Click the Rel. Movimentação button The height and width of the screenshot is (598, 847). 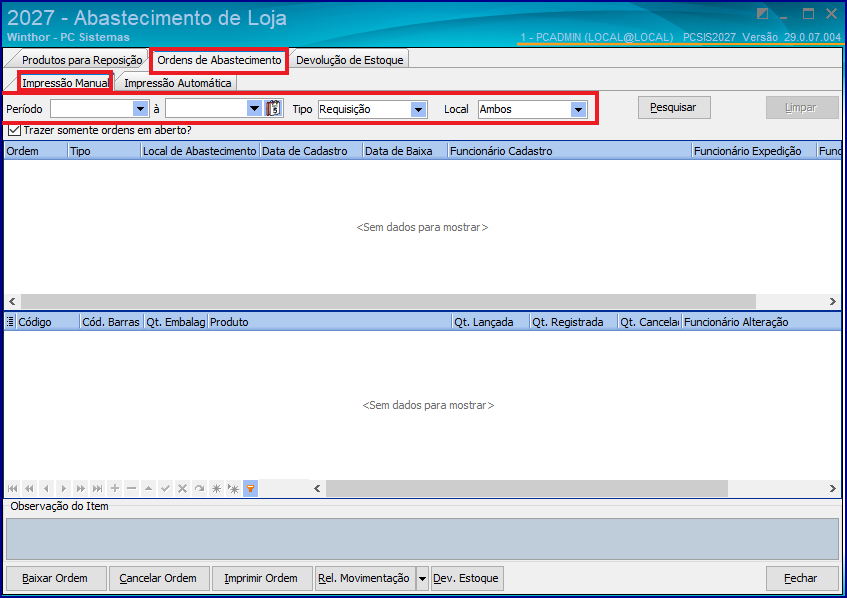click(365, 579)
